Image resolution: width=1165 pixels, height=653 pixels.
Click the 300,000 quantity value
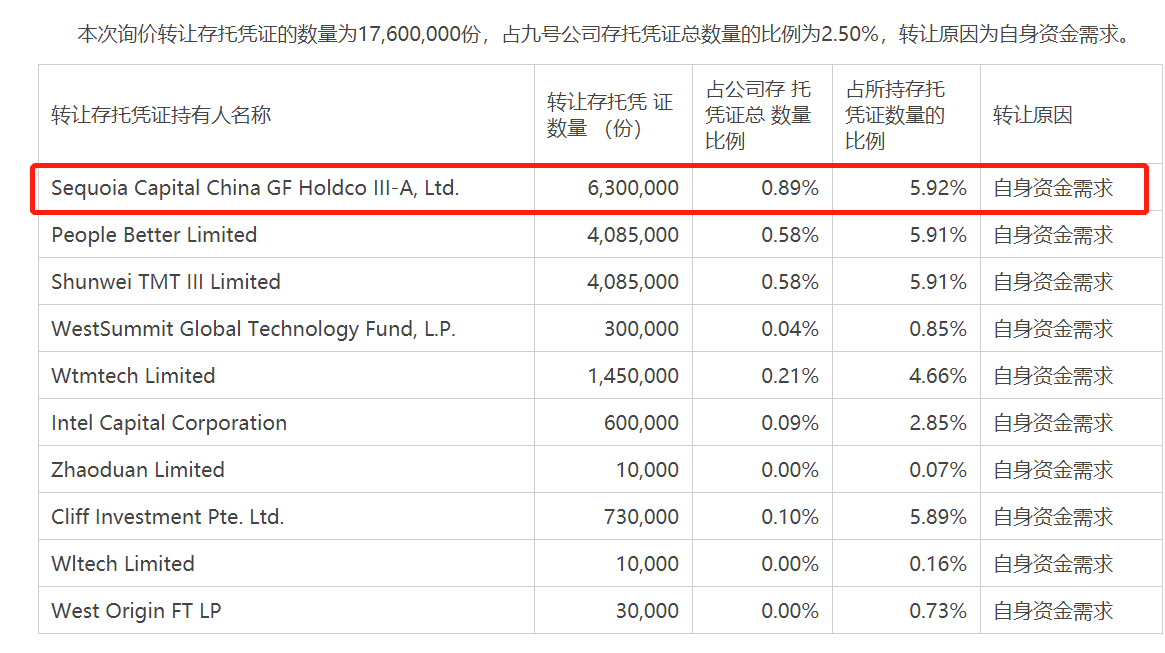tap(641, 329)
